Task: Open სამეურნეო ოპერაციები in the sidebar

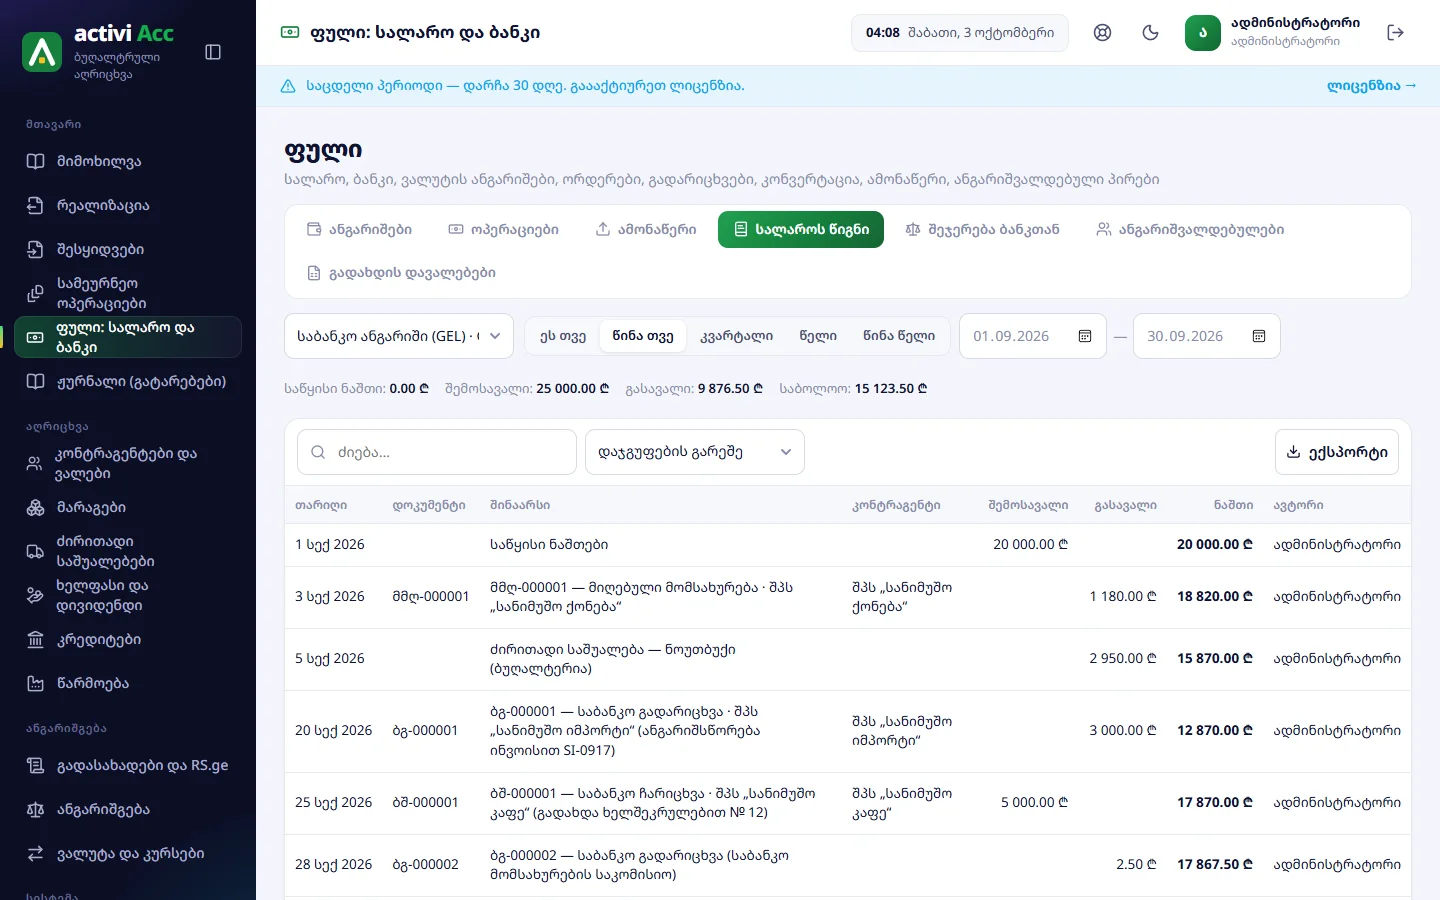Action: coord(128,293)
